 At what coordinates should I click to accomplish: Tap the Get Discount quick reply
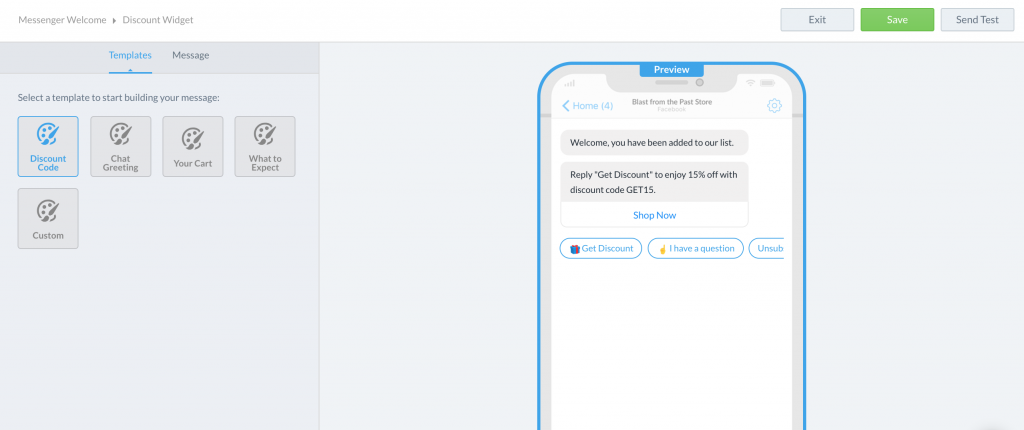(x=601, y=248)
